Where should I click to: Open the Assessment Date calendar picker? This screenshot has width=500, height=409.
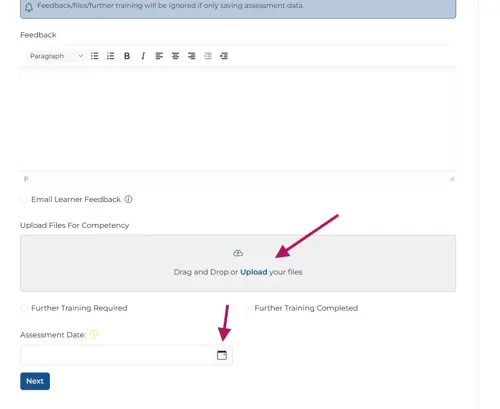[222, 355]
